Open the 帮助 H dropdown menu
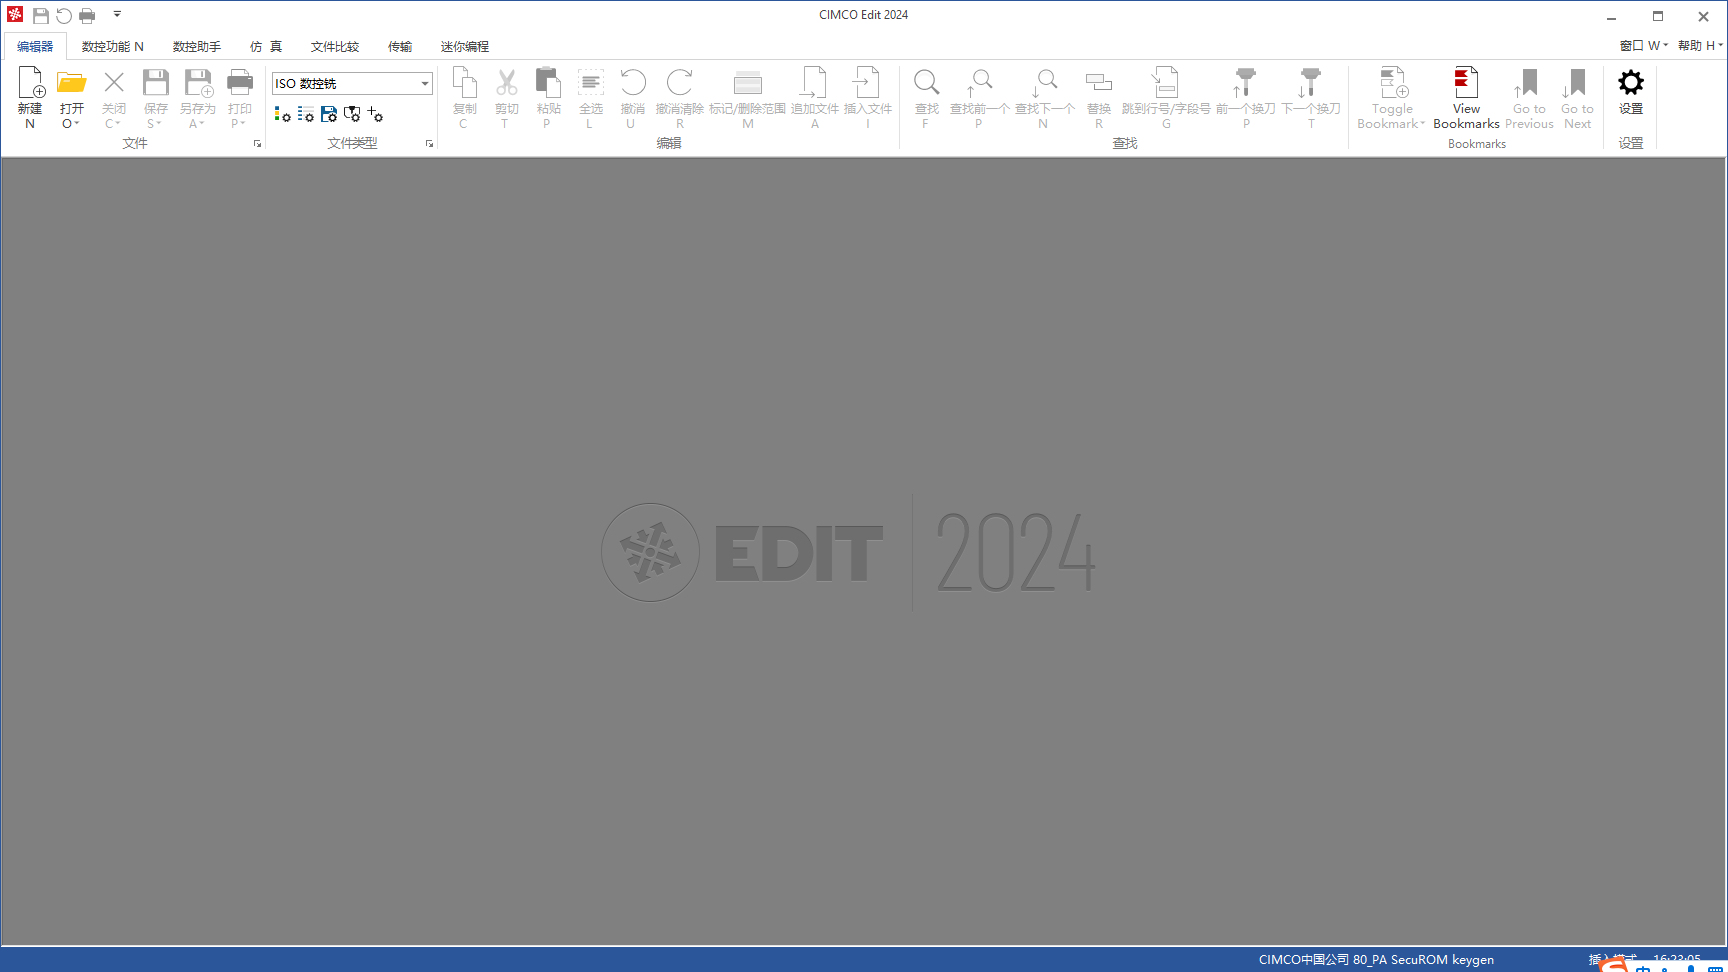Viewport: 1728px width, 972px height. (x=1700, y=46)
